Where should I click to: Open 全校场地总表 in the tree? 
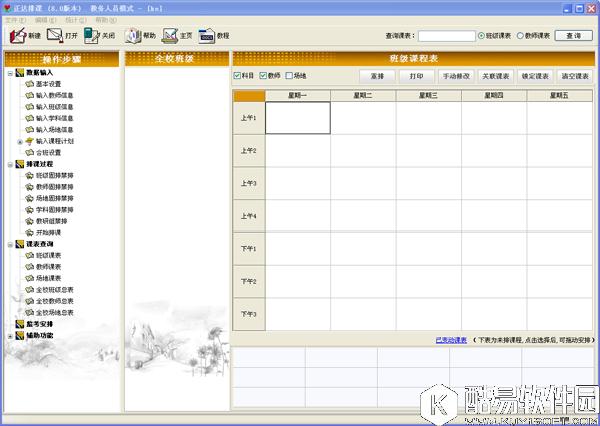click(54, 313)
